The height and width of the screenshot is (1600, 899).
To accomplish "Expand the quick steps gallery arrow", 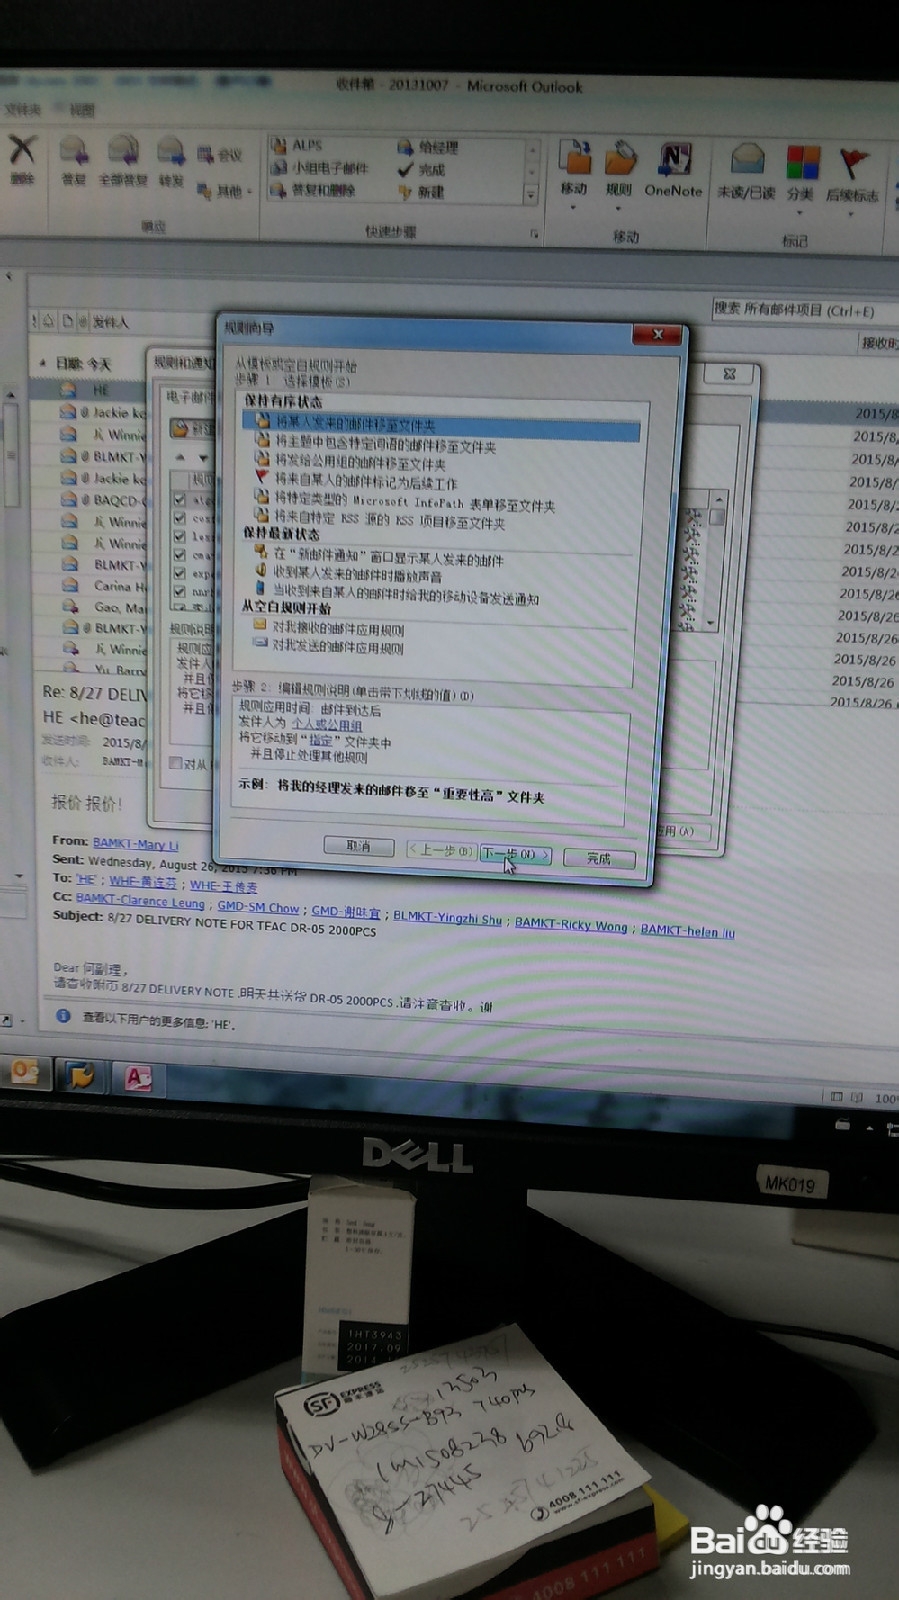I will point(531,196).
